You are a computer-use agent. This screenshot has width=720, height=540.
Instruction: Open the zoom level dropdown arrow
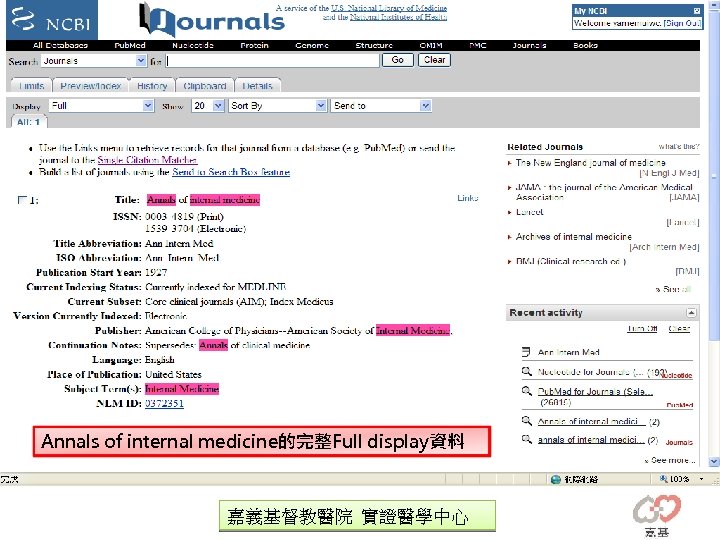tap(701, 479)
